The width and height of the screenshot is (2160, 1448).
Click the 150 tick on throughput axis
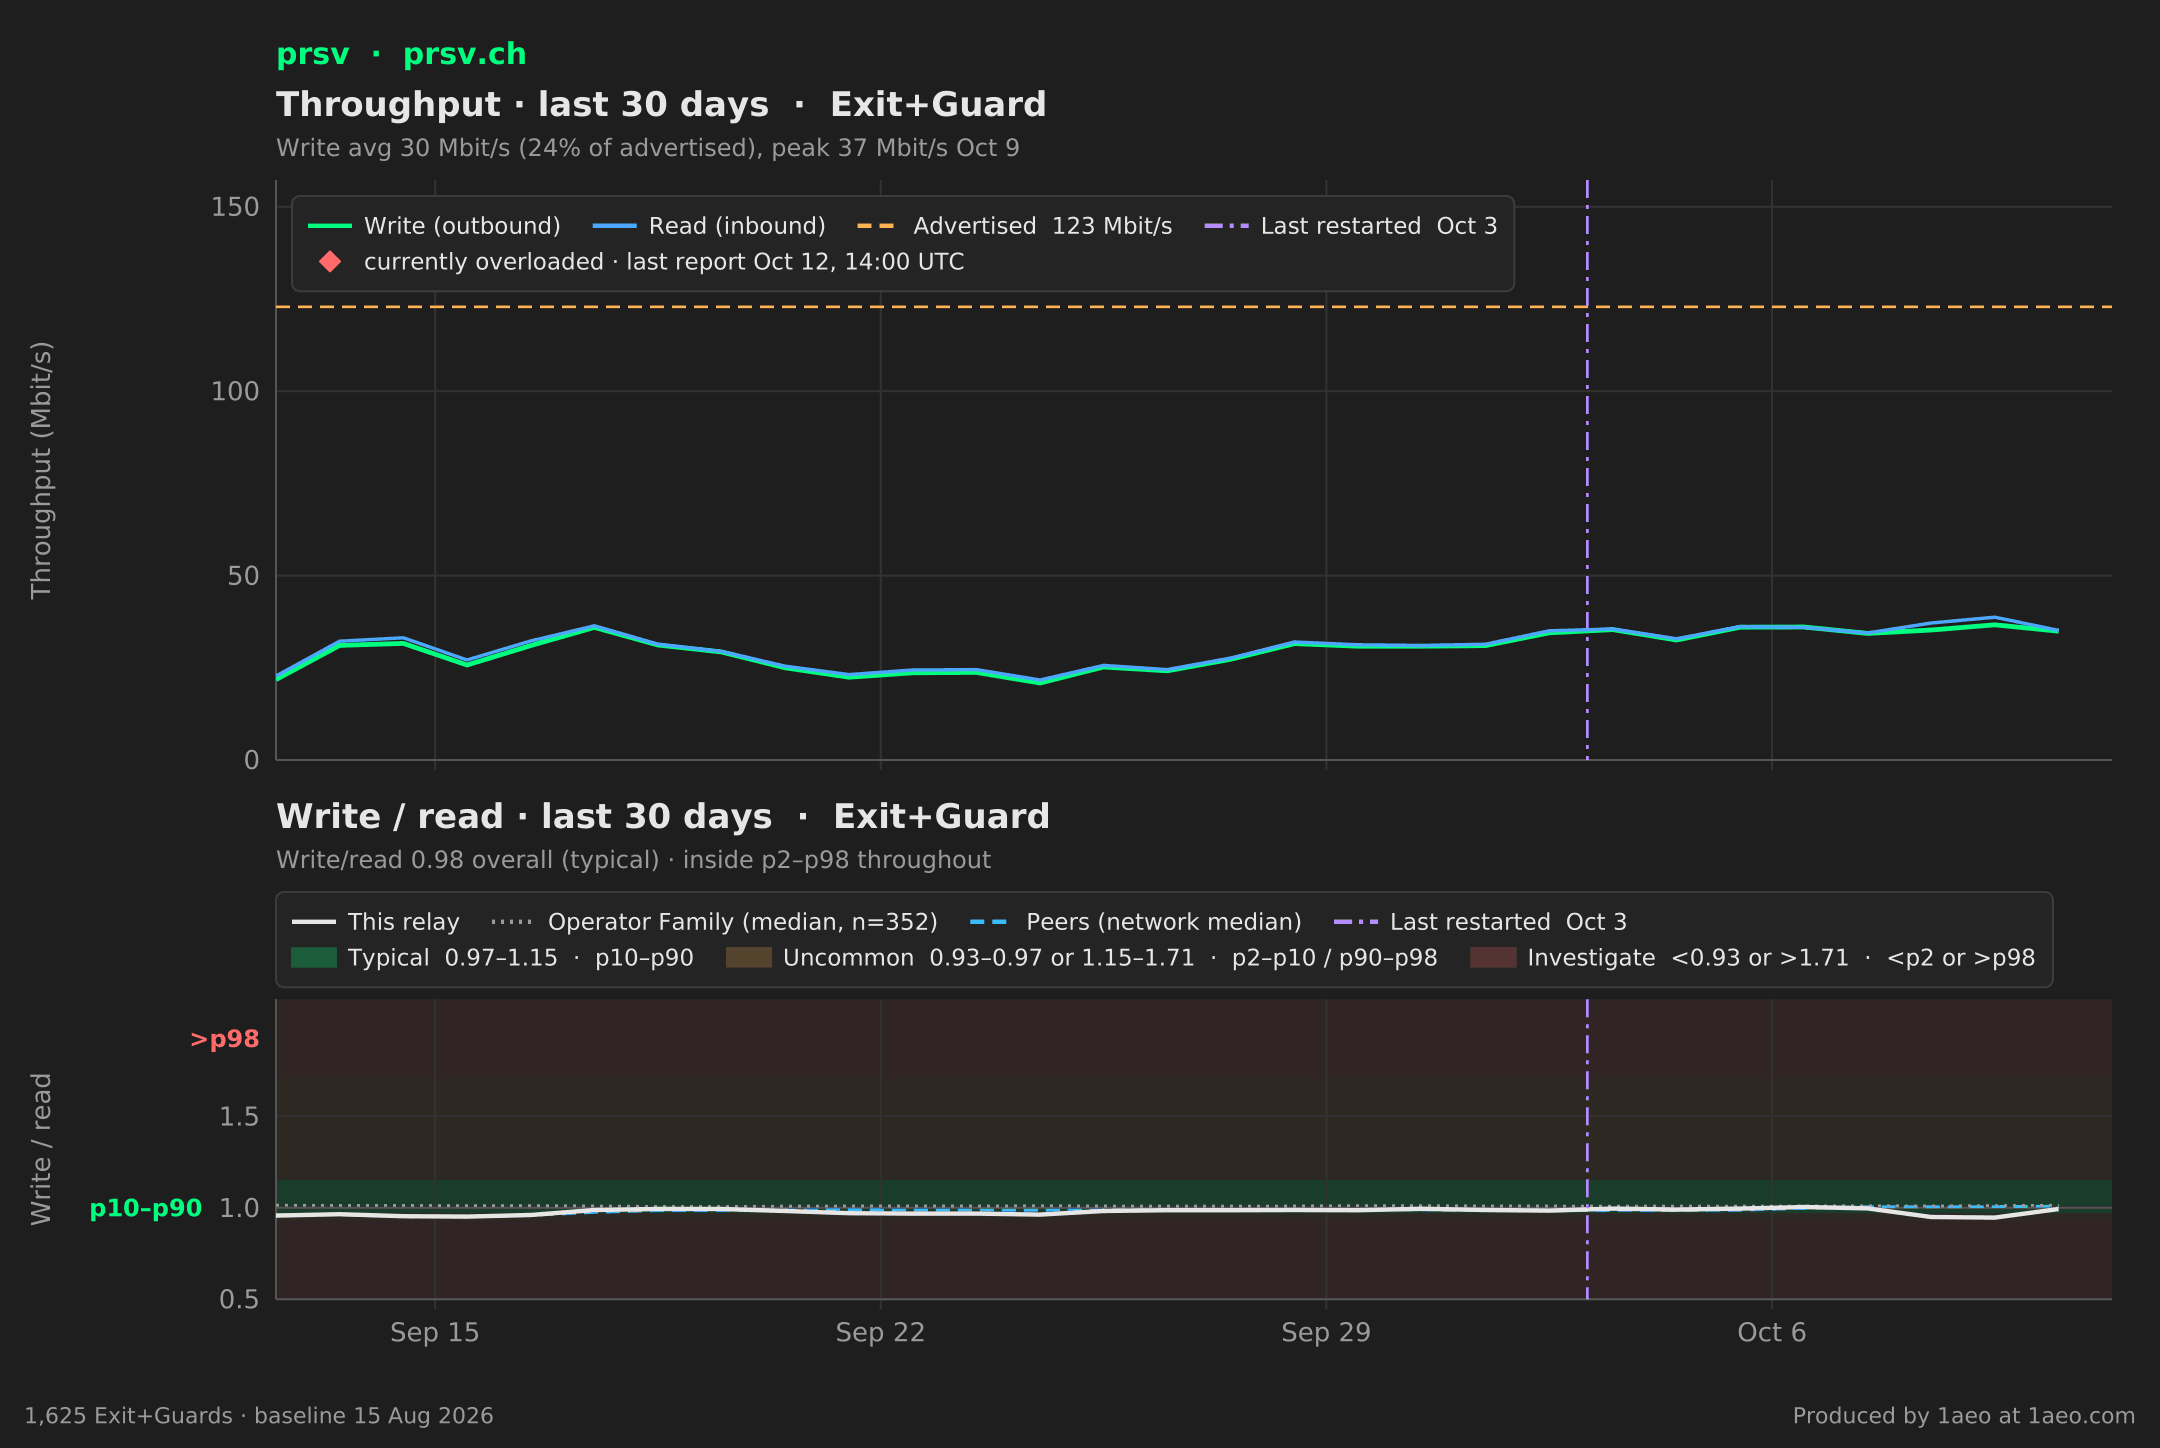235,207
